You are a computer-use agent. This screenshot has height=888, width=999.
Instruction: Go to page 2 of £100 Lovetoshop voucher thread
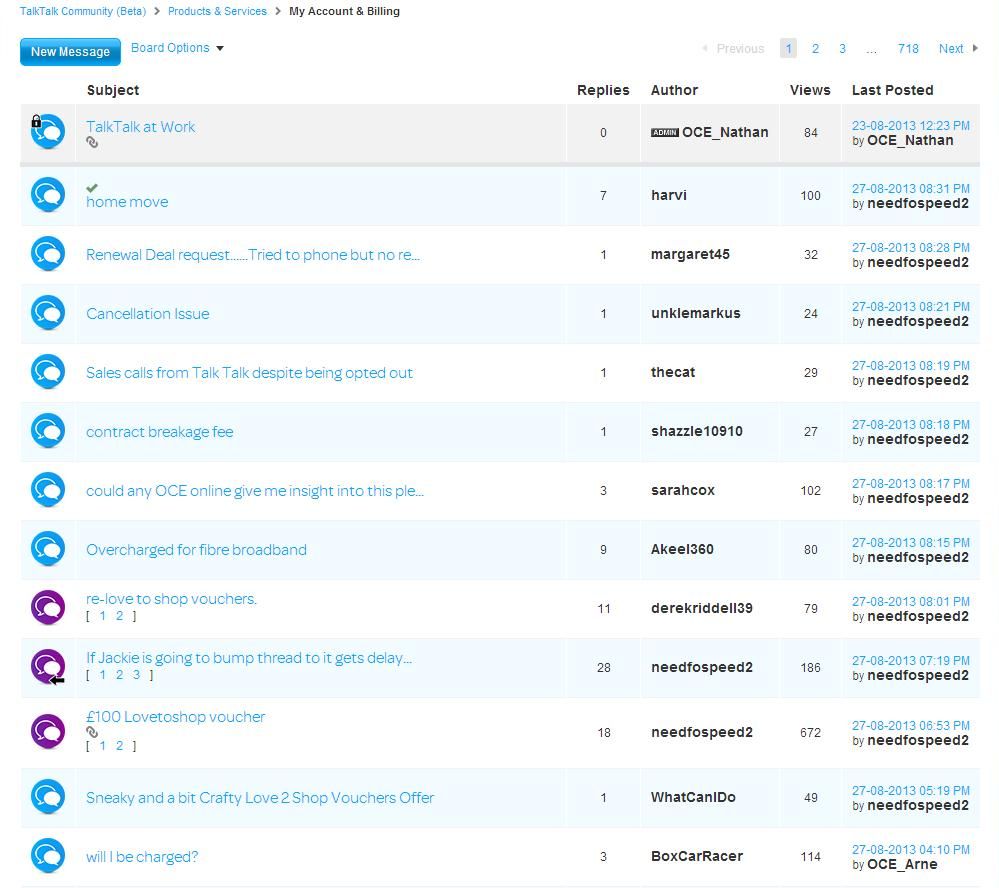tap(119, 746)
